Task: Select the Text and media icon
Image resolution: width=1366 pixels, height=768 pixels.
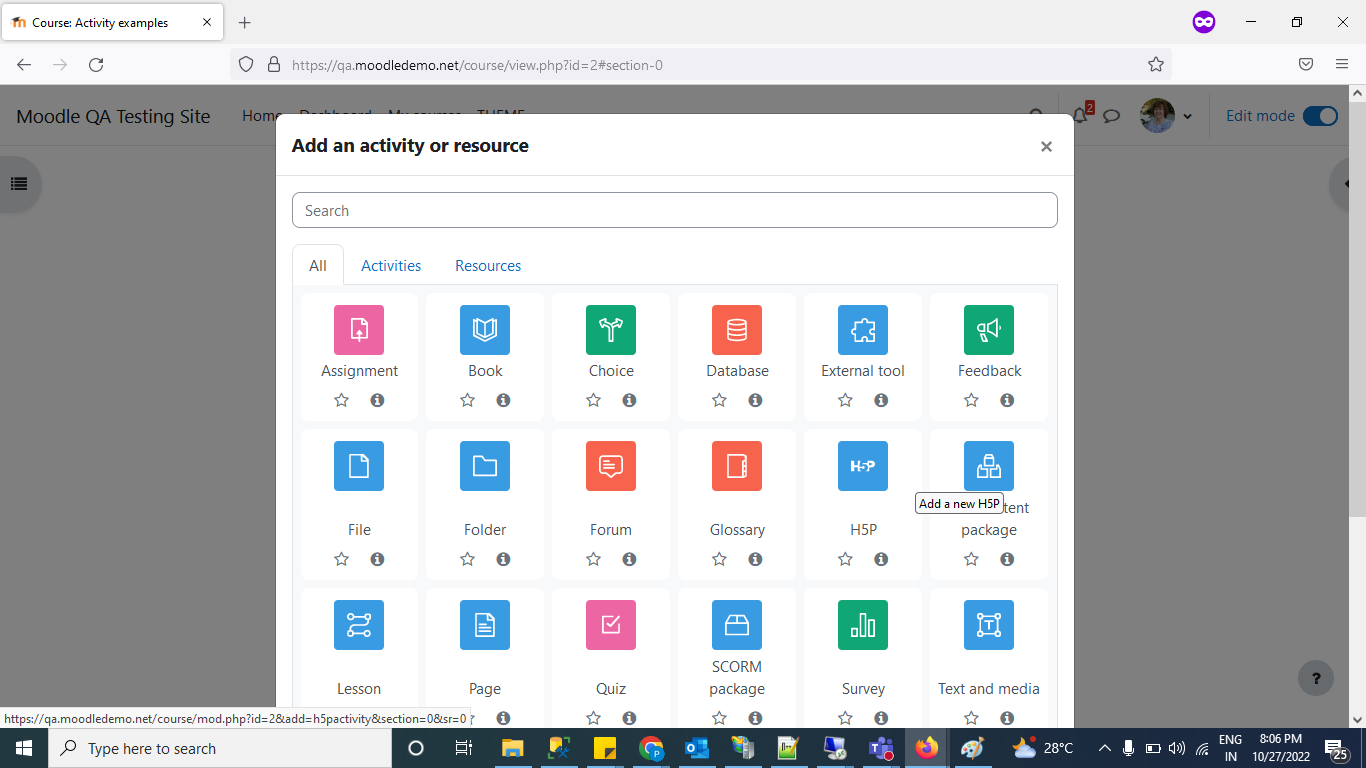Action: coord(989,625)
